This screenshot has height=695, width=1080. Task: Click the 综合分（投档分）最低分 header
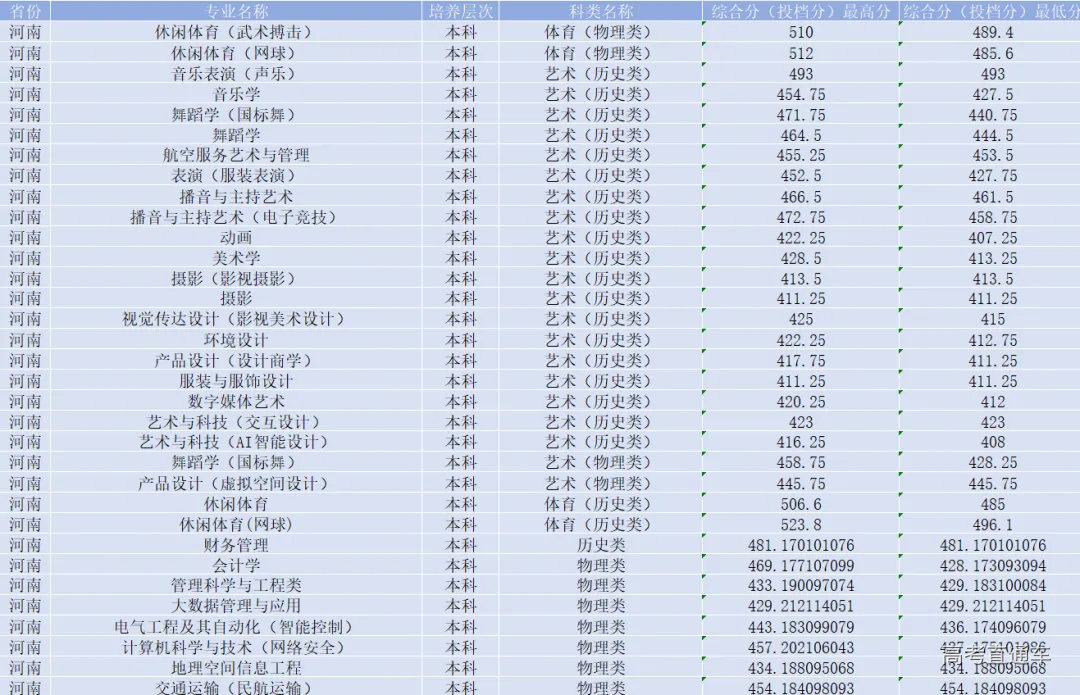click(991, 11)
